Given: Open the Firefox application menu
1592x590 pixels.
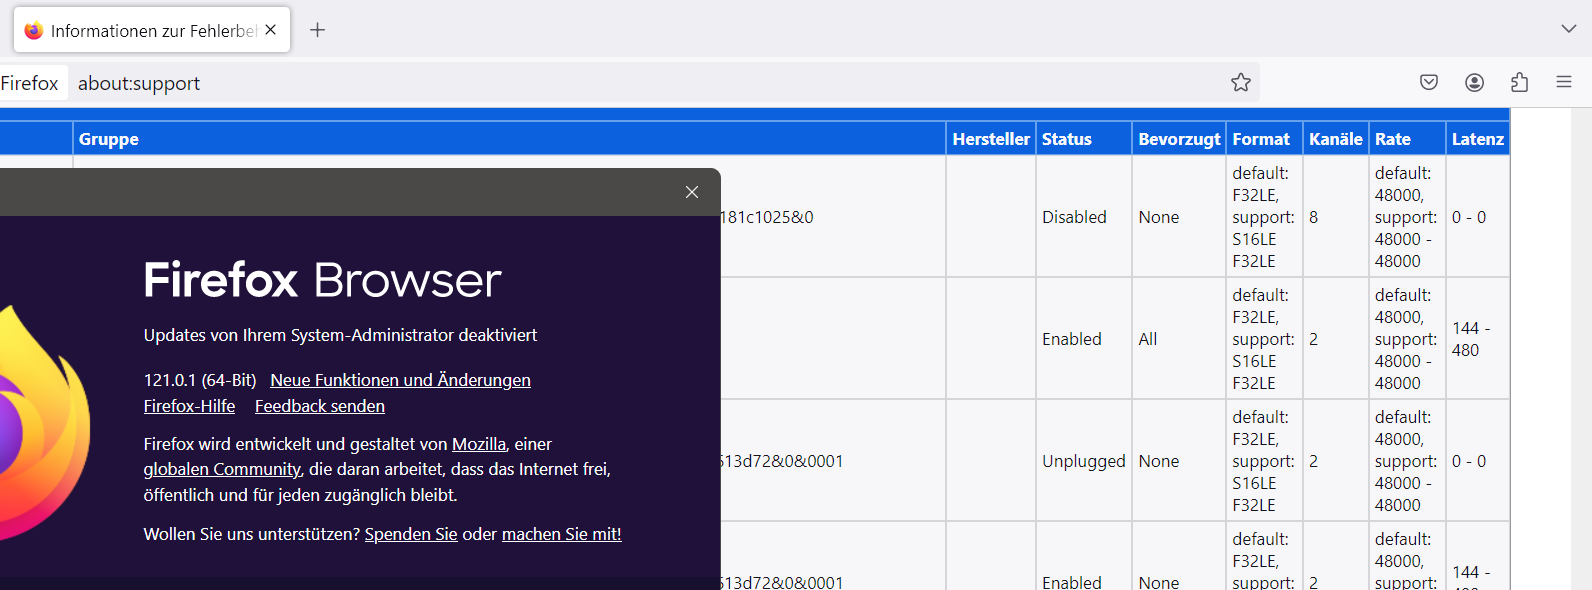Looking at the screenshot, I should coord(1564,82).
